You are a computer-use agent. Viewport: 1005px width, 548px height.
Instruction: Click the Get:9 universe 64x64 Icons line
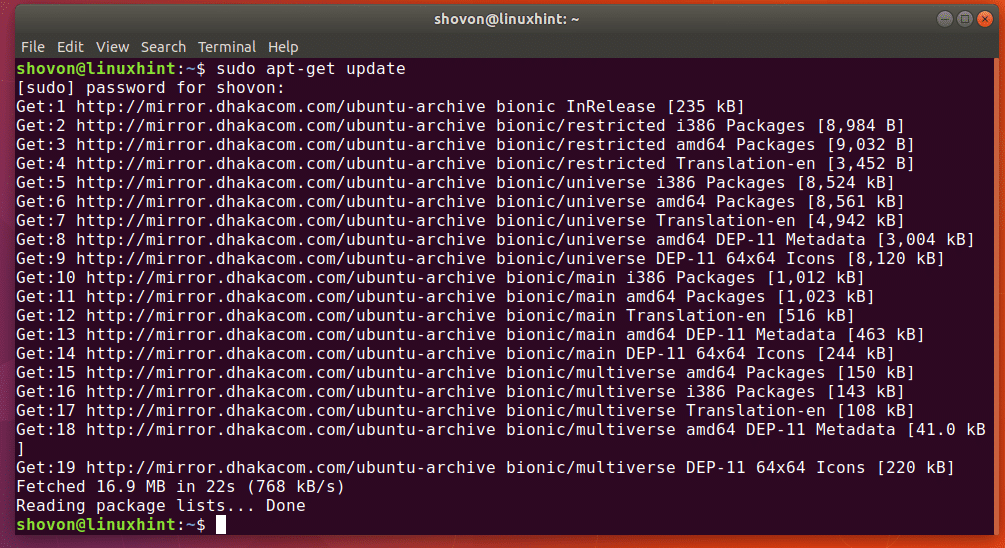coord(480,259)
